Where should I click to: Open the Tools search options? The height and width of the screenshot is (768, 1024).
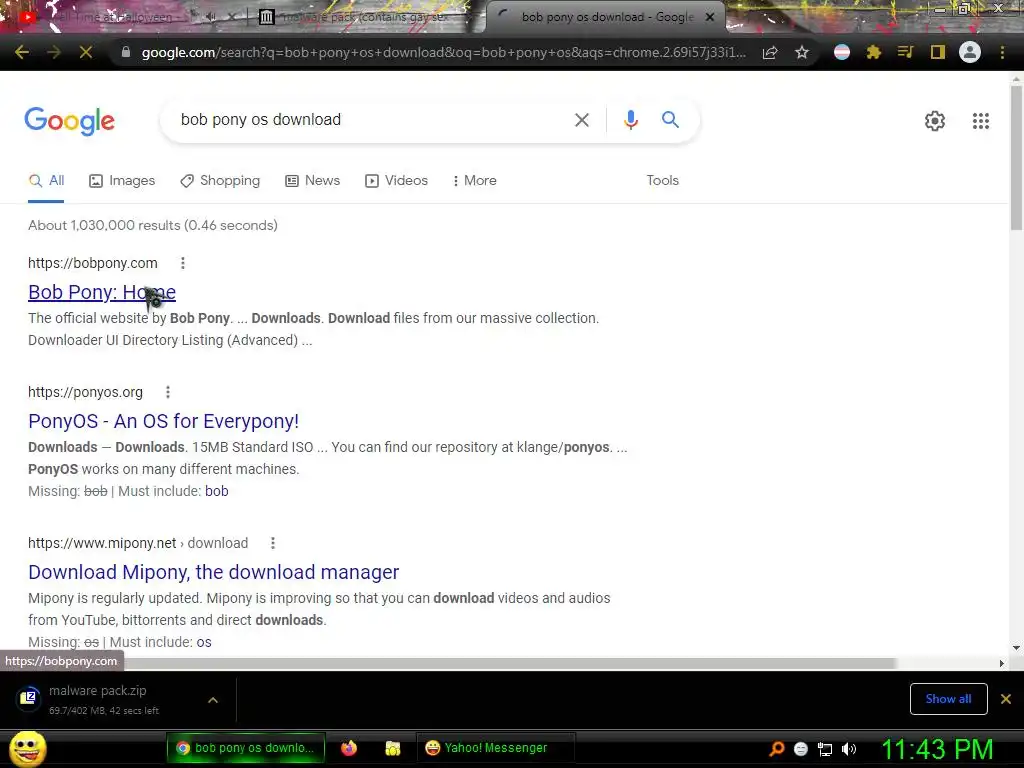(x=662, y=180)
